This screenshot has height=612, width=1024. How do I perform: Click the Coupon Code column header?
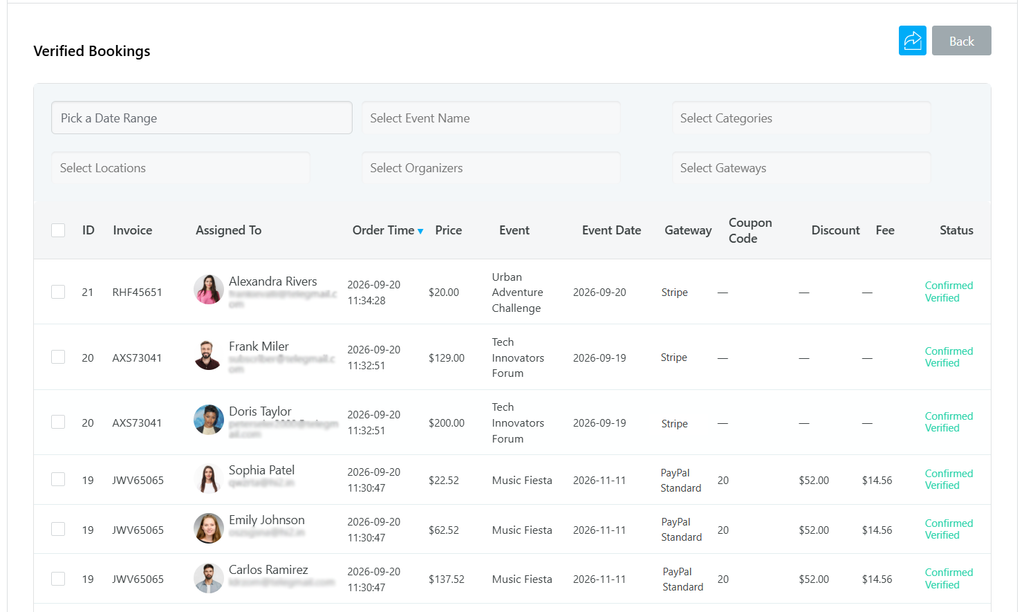click(x=750, y=231)
